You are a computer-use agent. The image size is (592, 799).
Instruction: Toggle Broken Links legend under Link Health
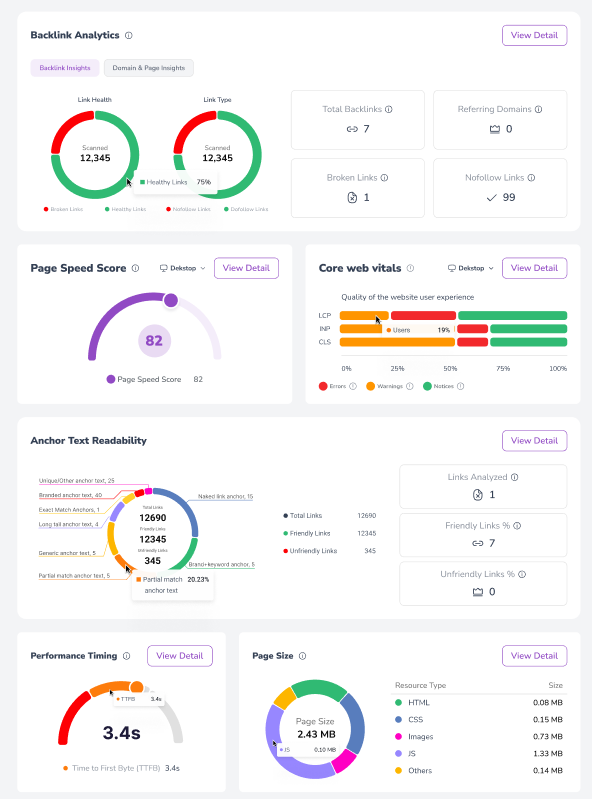(x=63, y=209)
